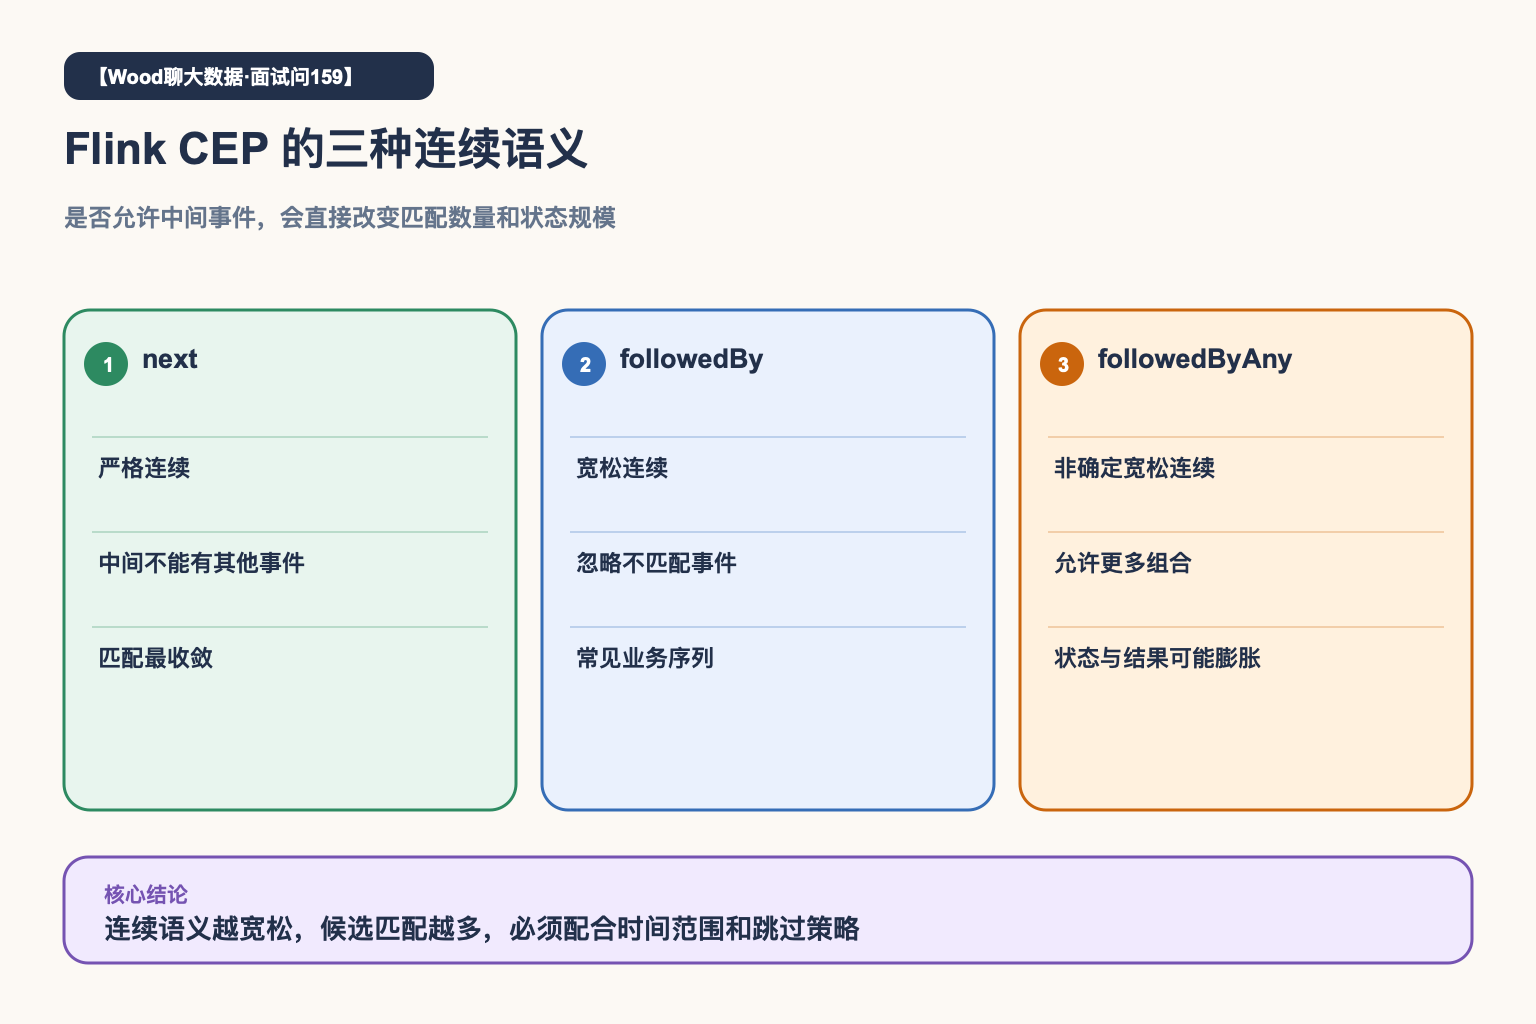Click the purple 核心结论 label

[146, 894]
